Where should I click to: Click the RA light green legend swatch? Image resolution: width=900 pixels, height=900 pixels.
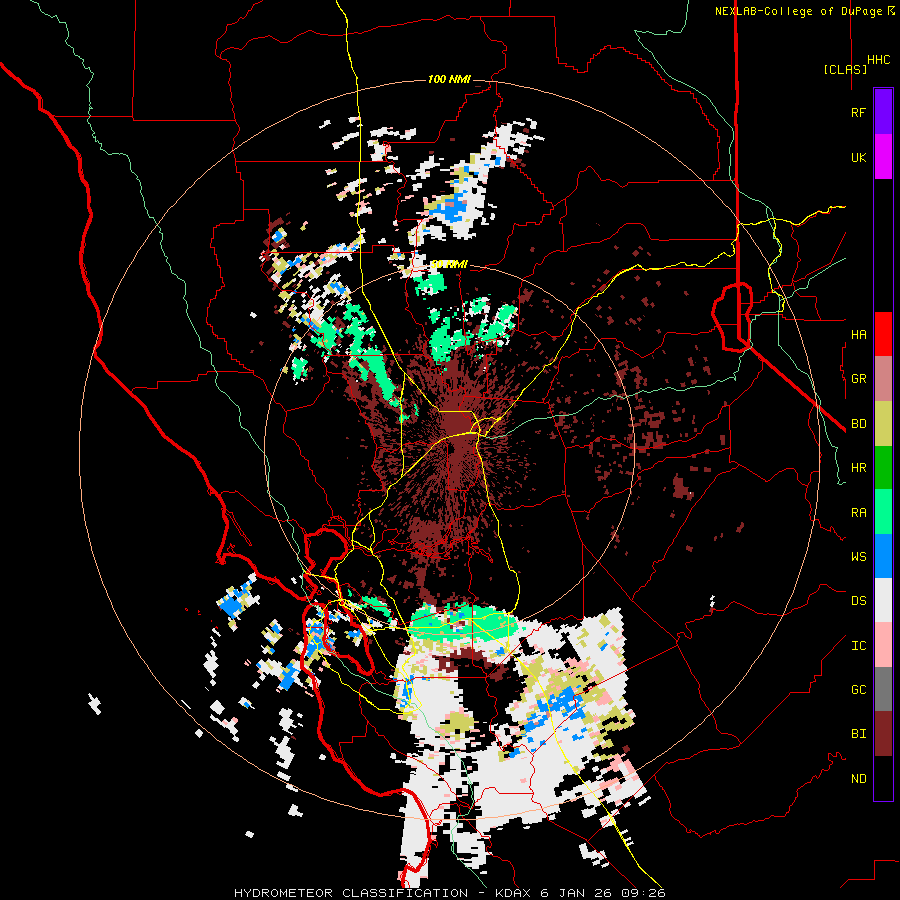click(x=883, y=512)
